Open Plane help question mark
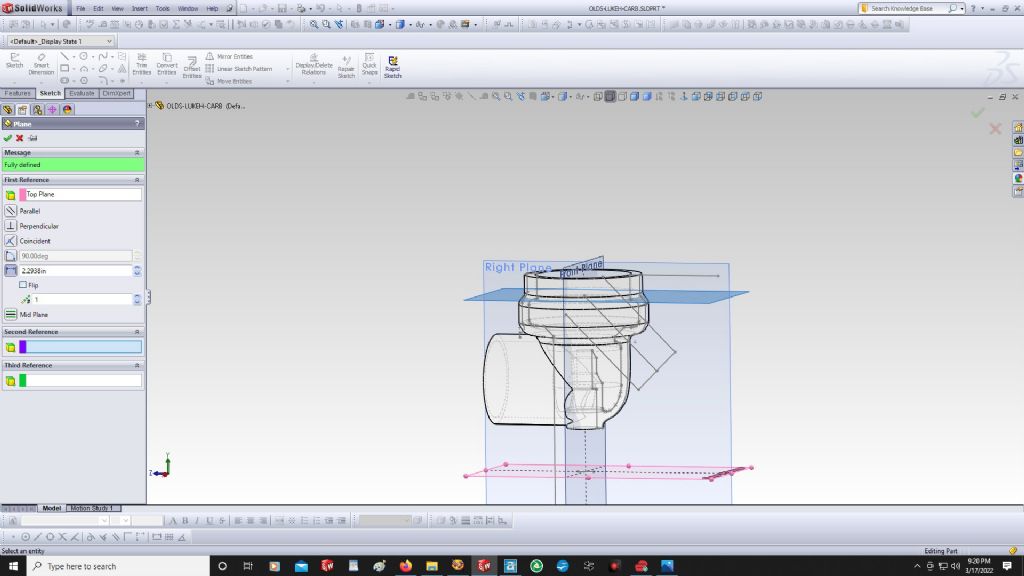Image resolution: width=1024 pixels, height=576 pixels. click(137, 123)
